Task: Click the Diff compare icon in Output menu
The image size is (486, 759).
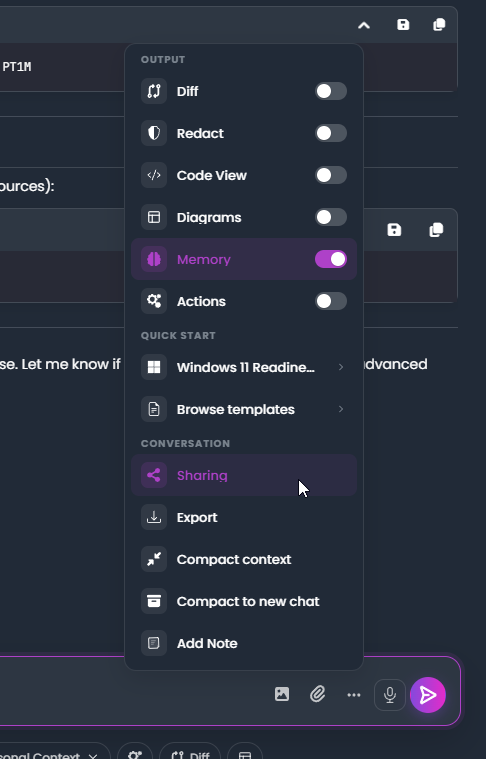Action: coord(154,91)
